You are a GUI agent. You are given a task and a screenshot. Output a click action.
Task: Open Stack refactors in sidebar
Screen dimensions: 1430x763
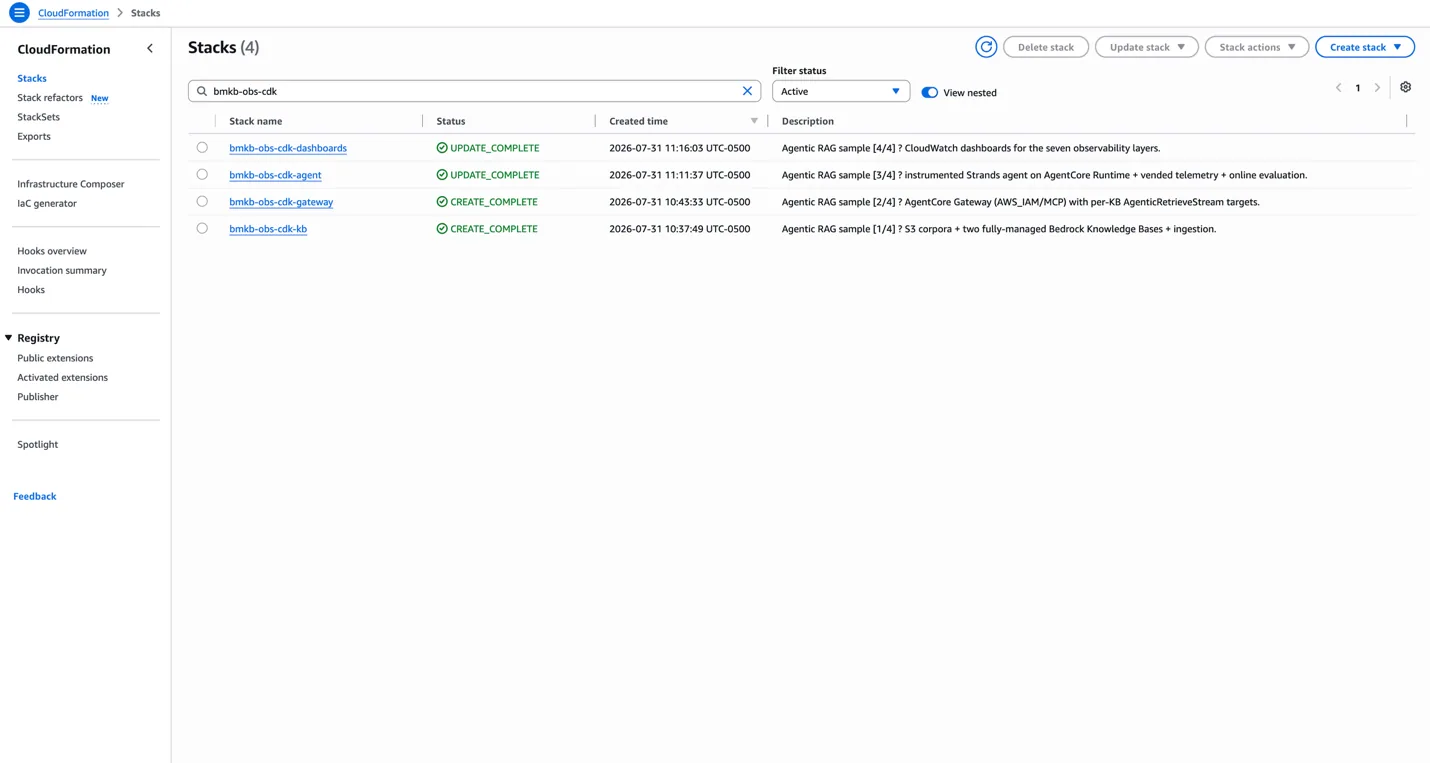(50, 98)
